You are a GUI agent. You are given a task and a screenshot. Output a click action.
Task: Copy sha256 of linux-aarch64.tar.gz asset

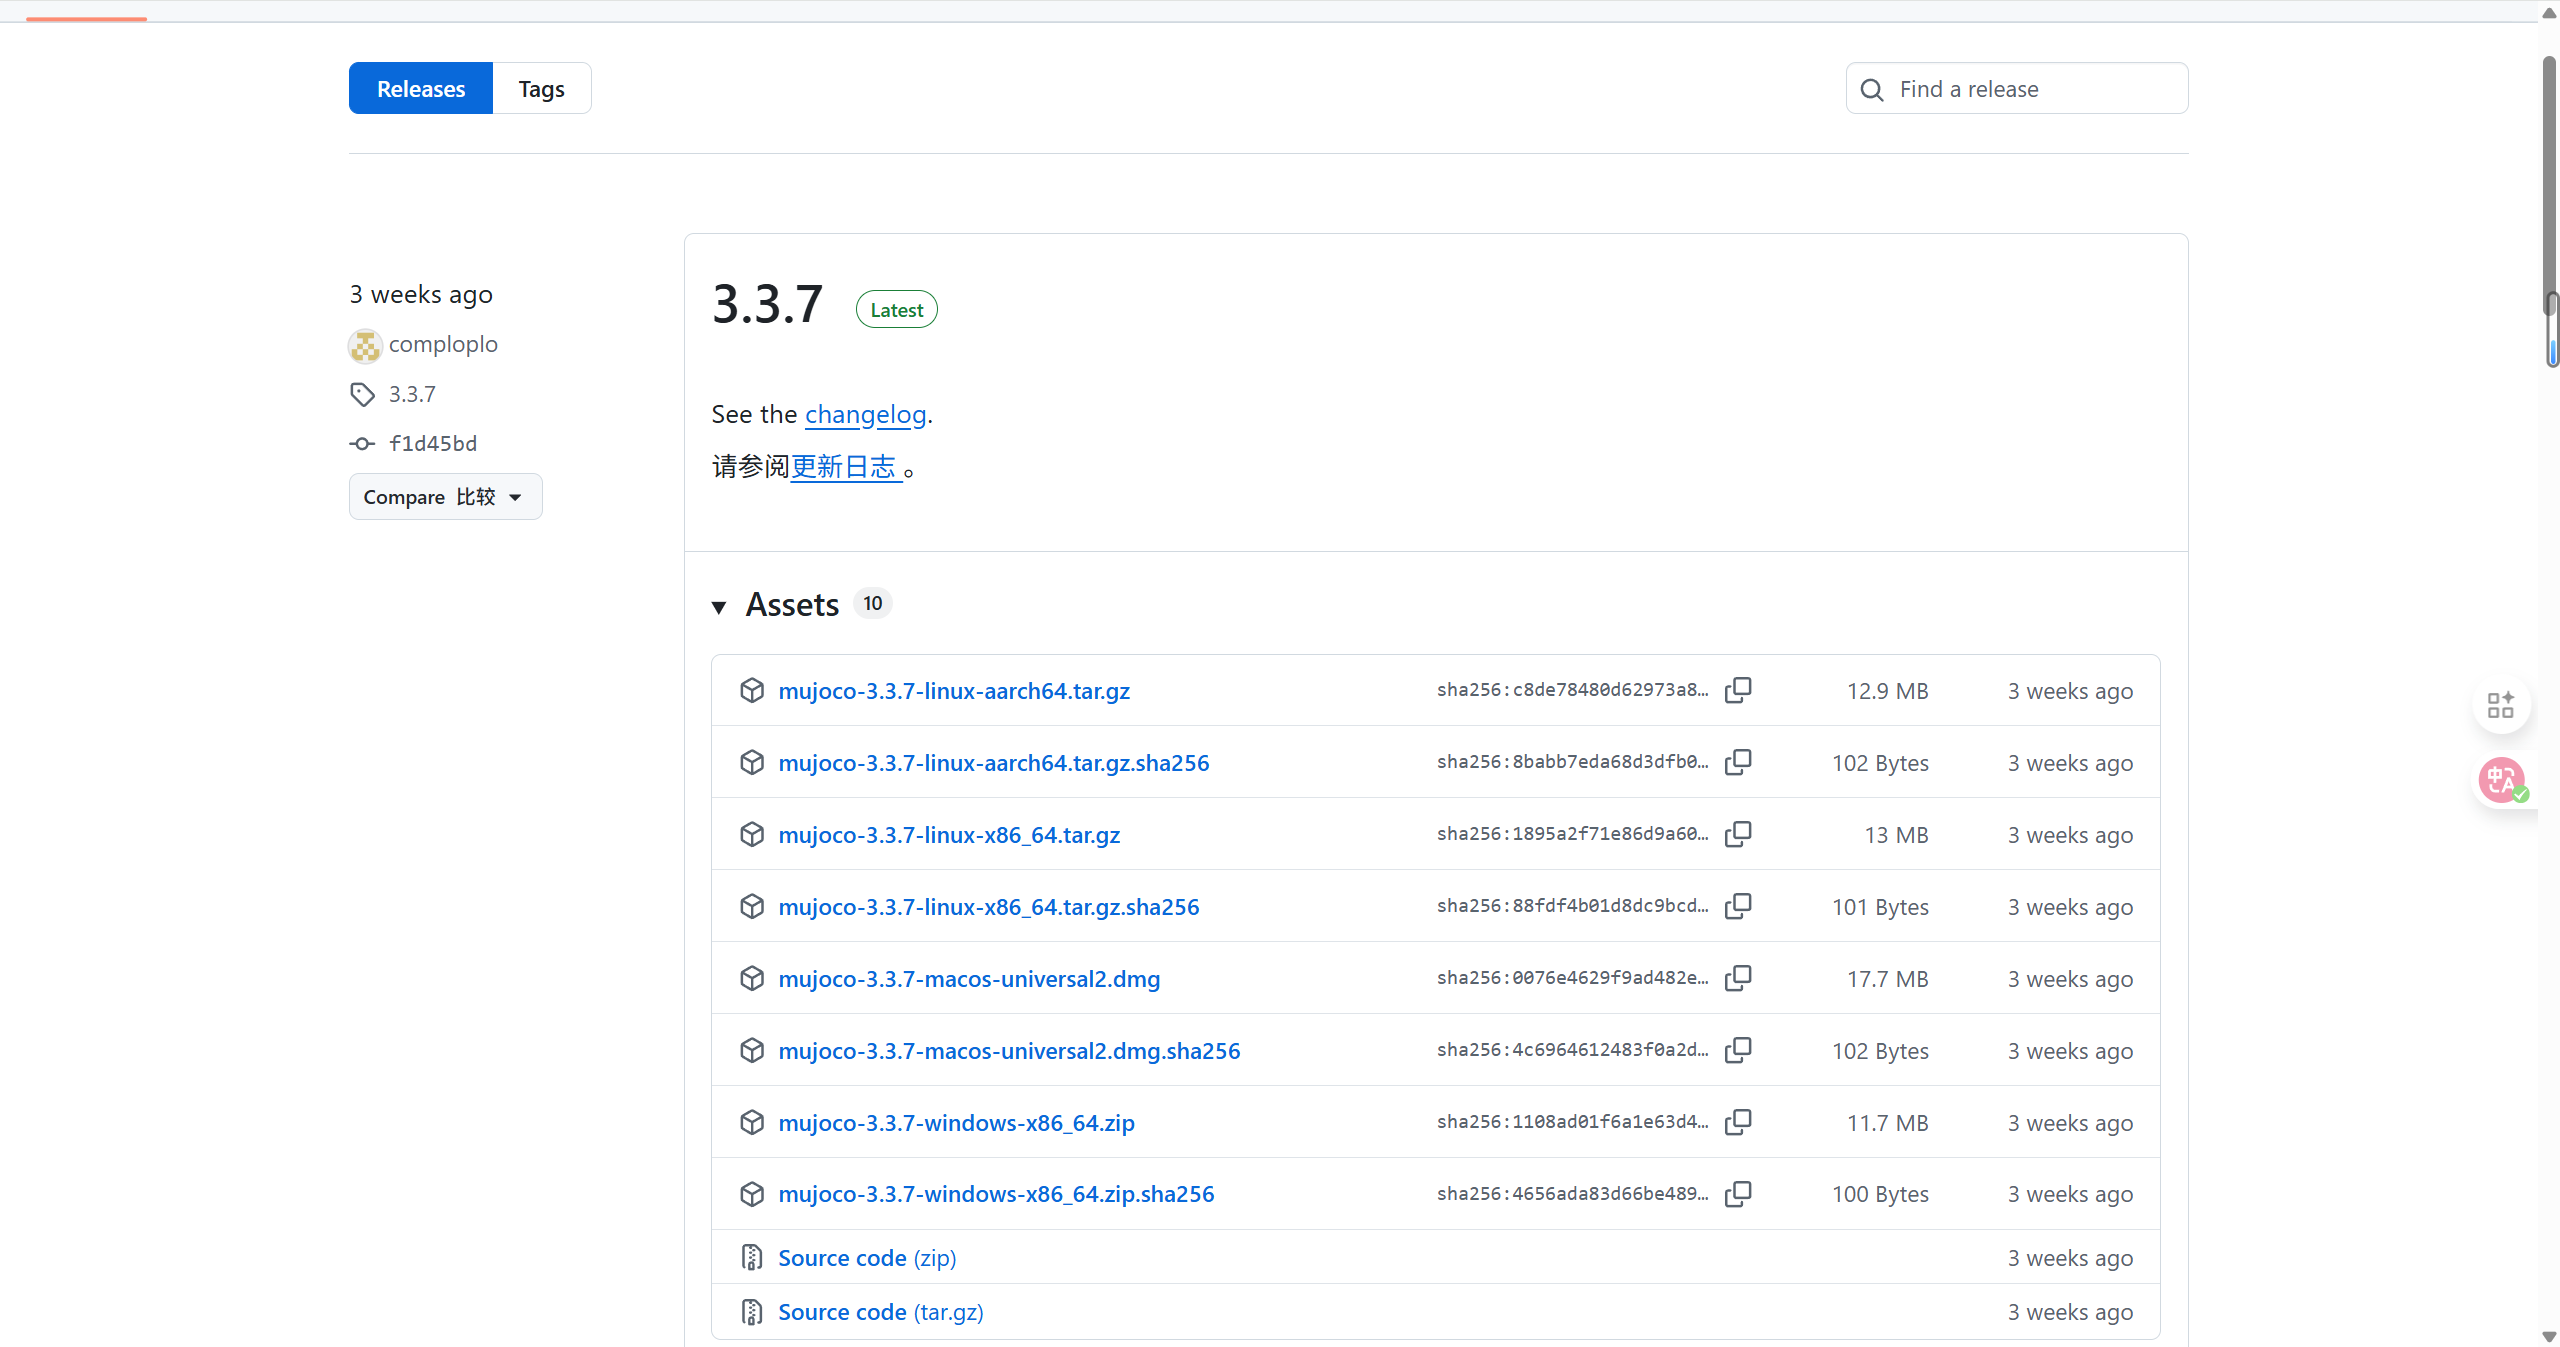pyautogui.click(x=1738, y=690)
